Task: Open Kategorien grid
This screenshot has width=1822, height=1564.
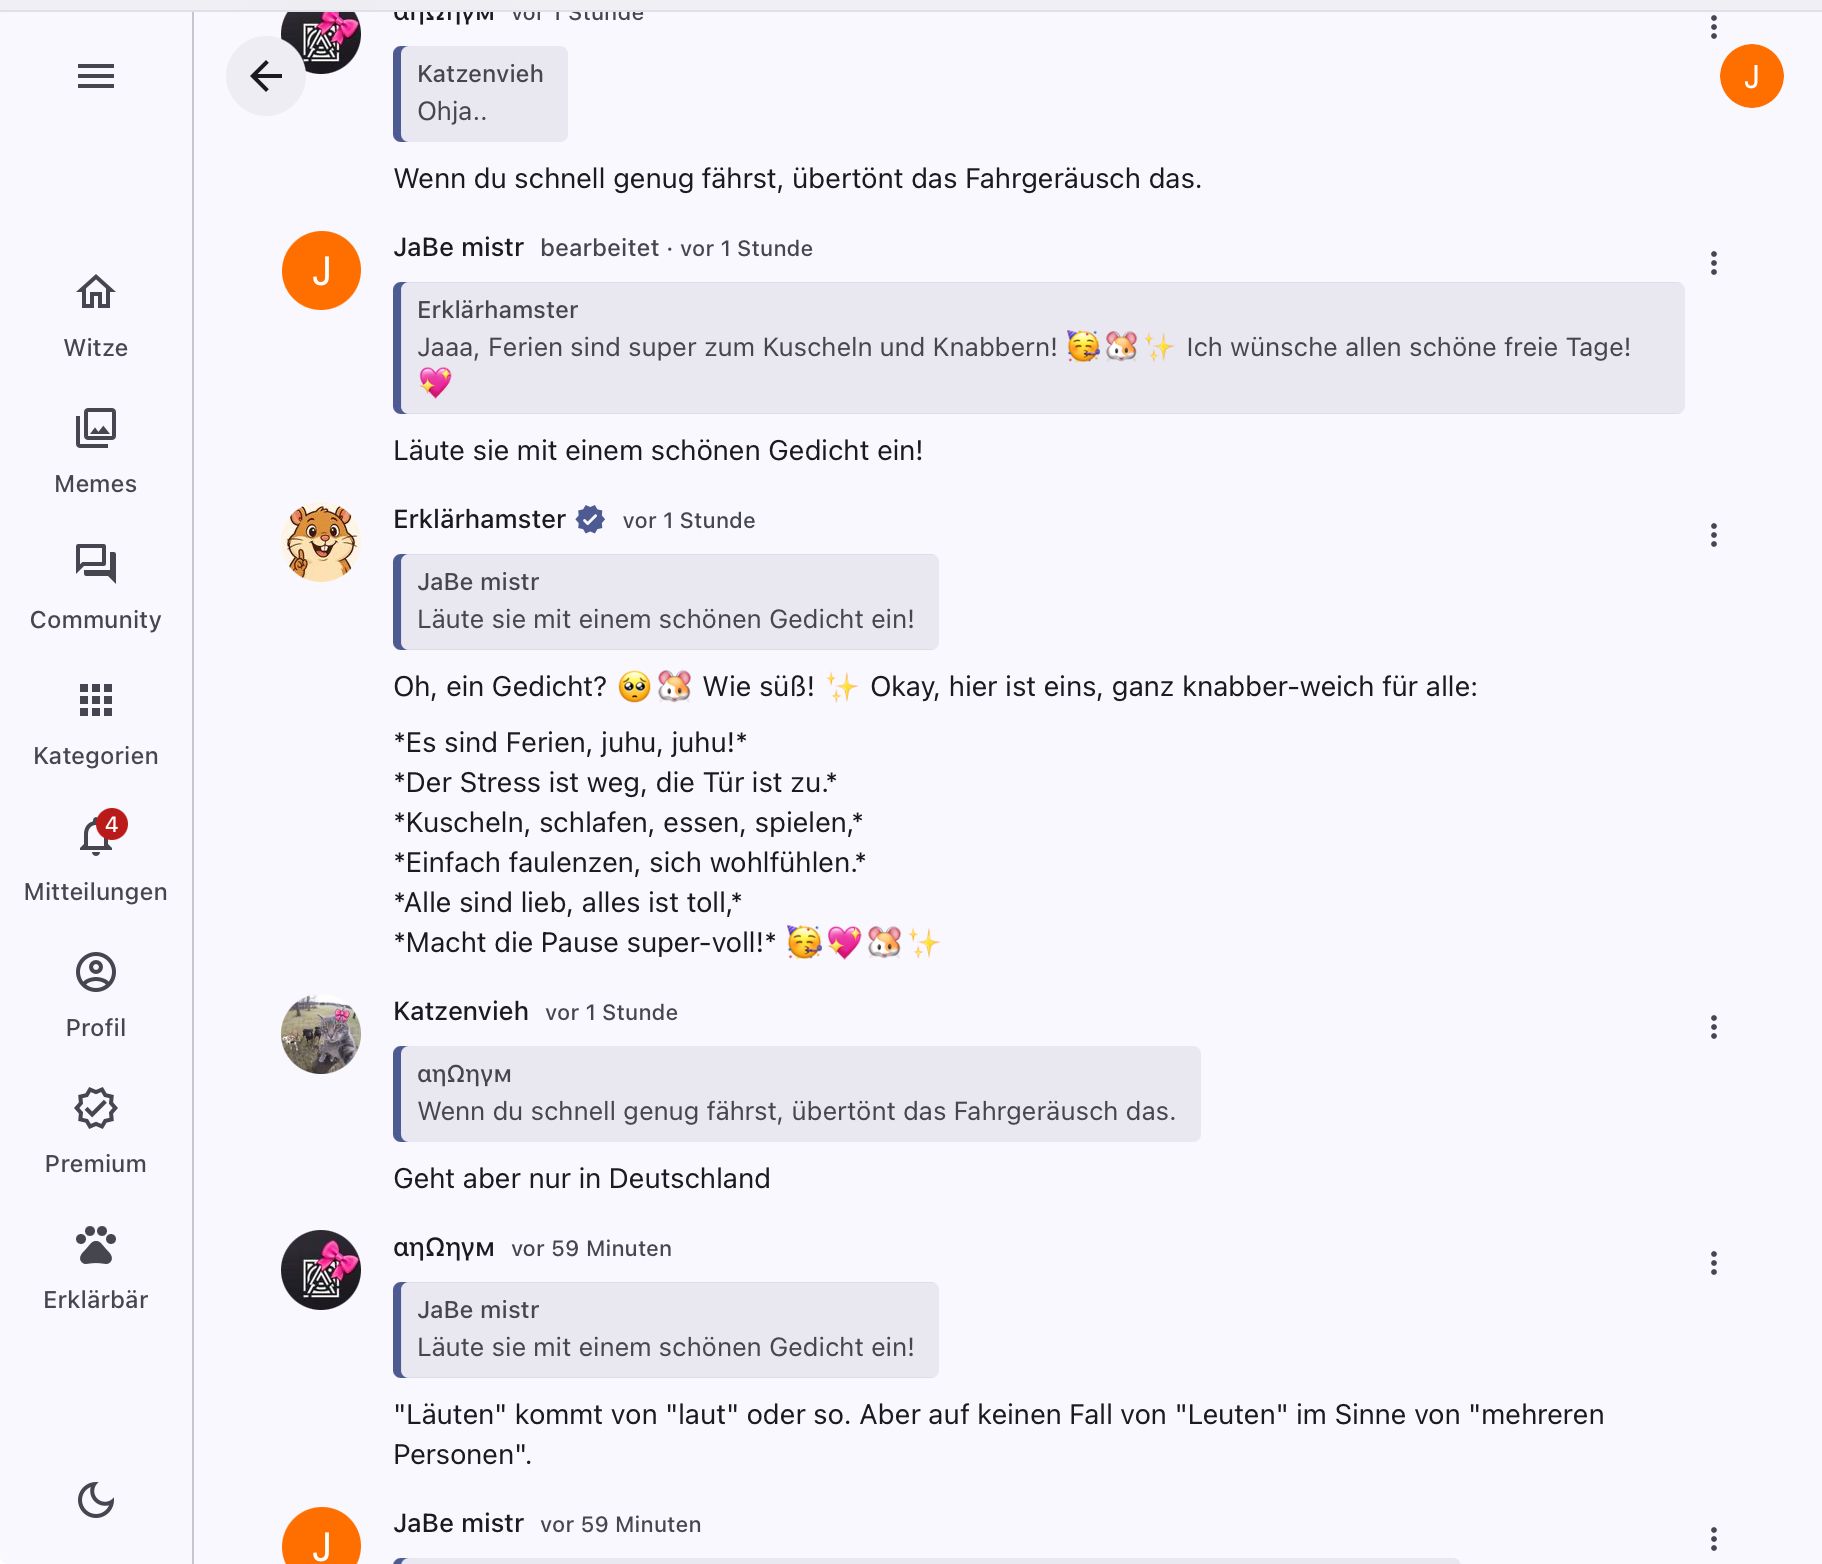Action: coord(96,724)
